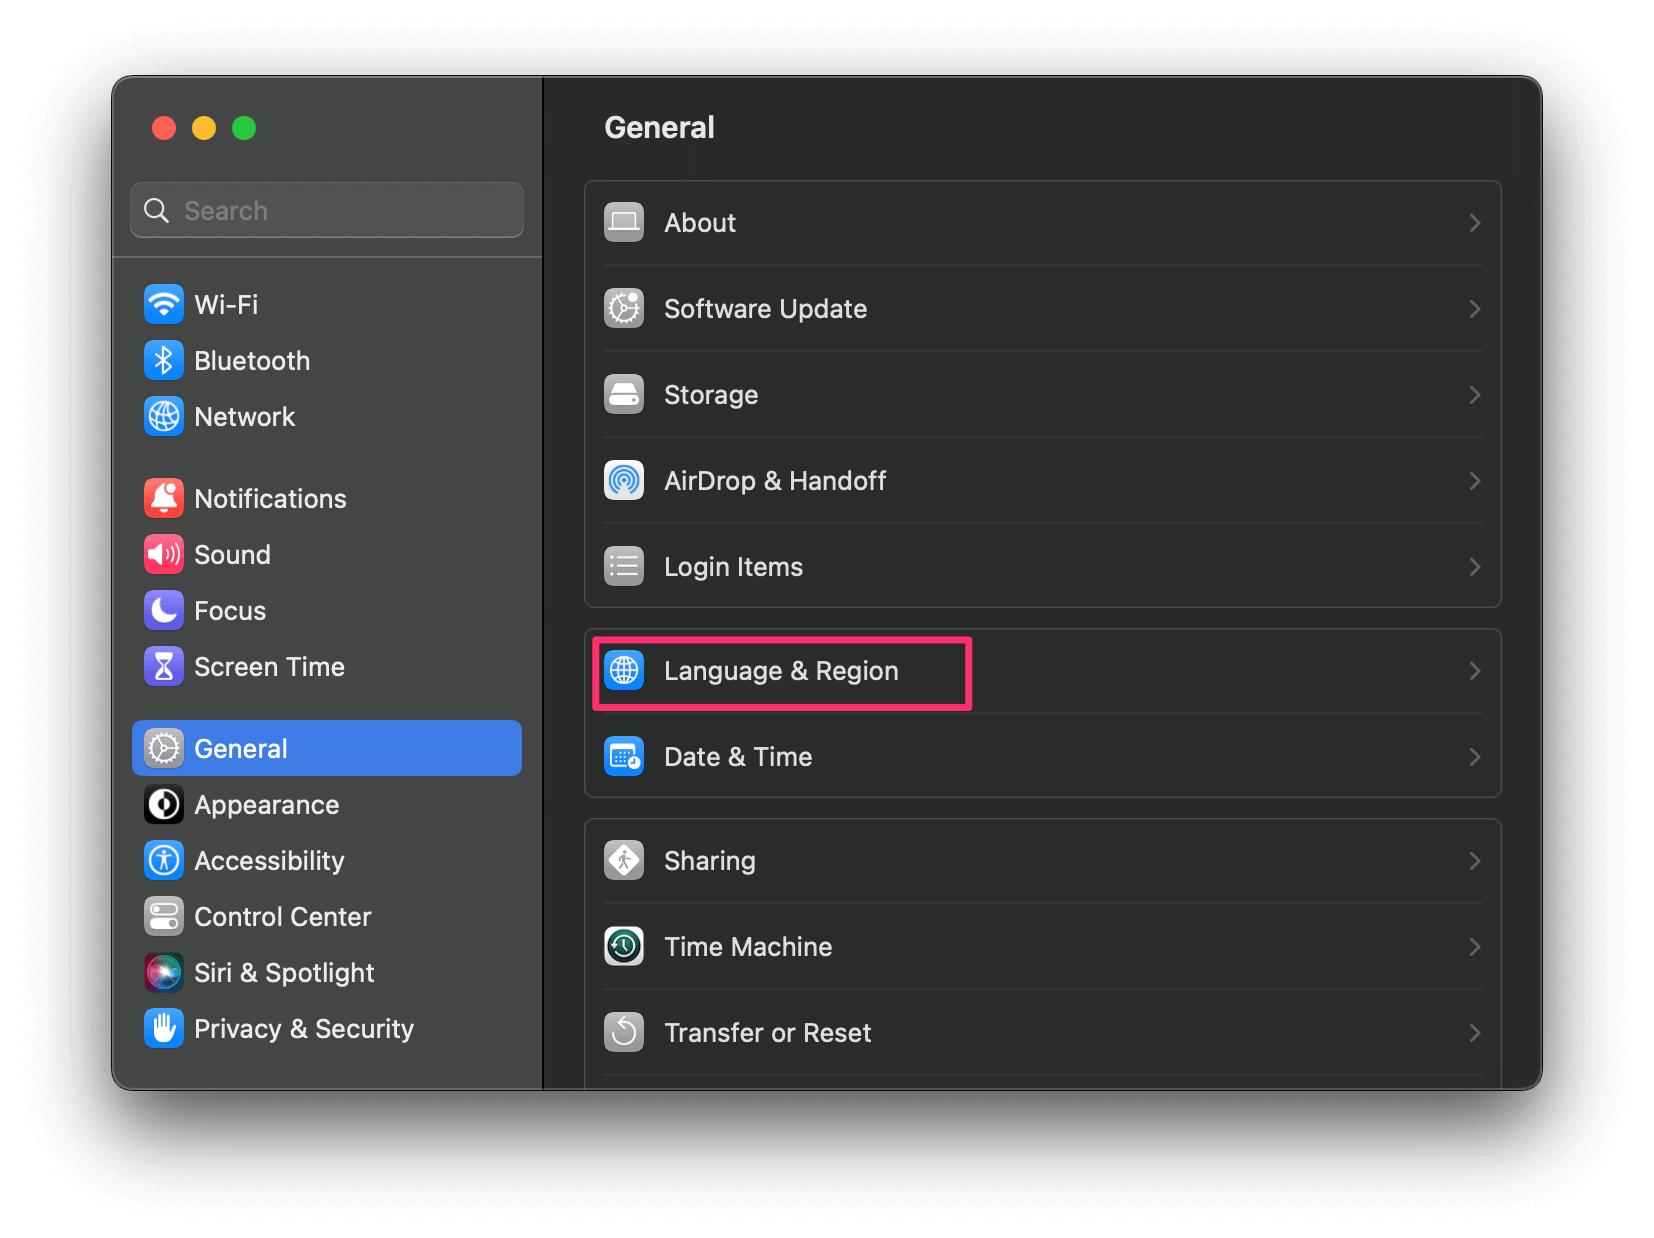Select Network label in the sidebar
1654x1238 pixels.
click(x=245, y=416)
